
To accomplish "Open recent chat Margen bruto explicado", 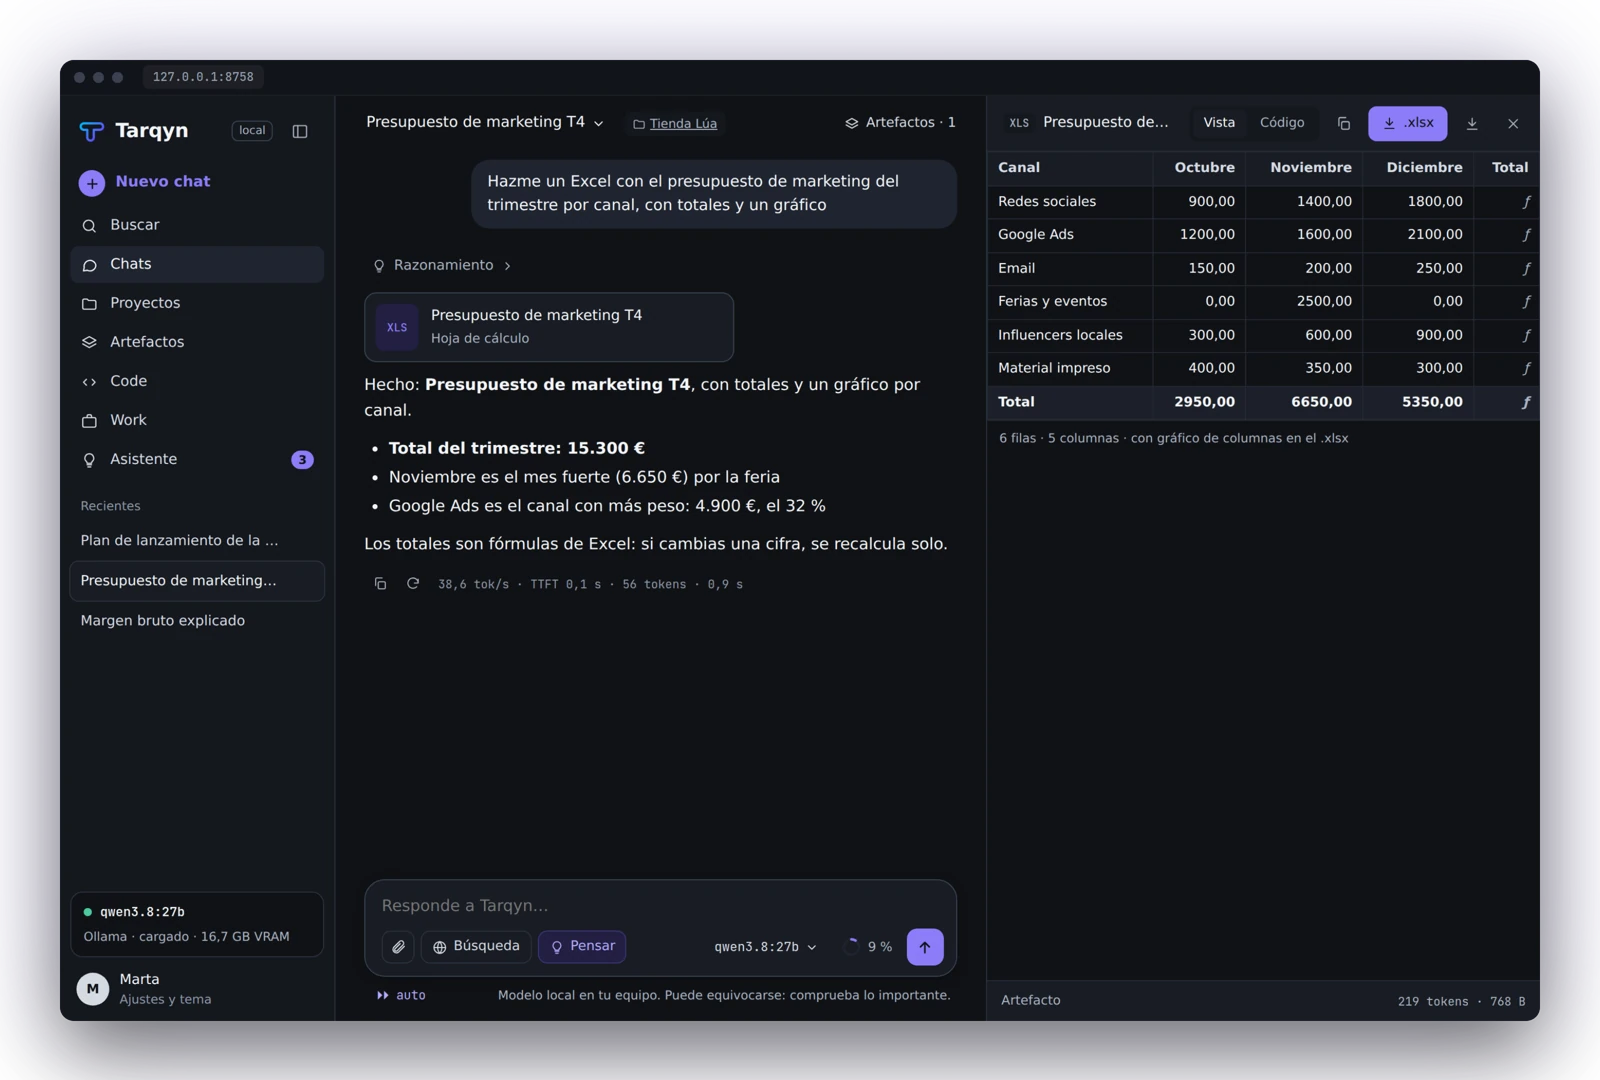I will tap(197, 621).
